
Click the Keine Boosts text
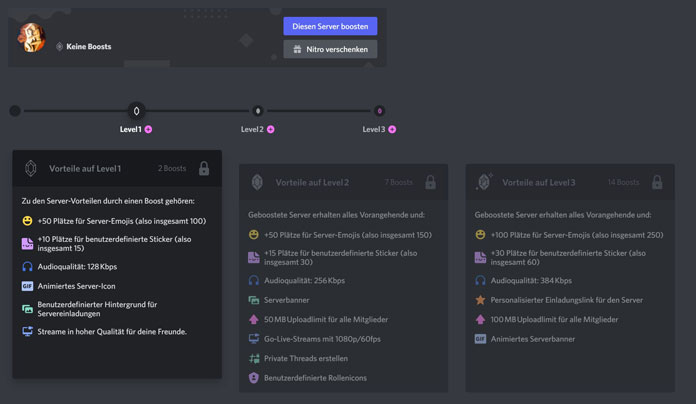coord(89,47)
